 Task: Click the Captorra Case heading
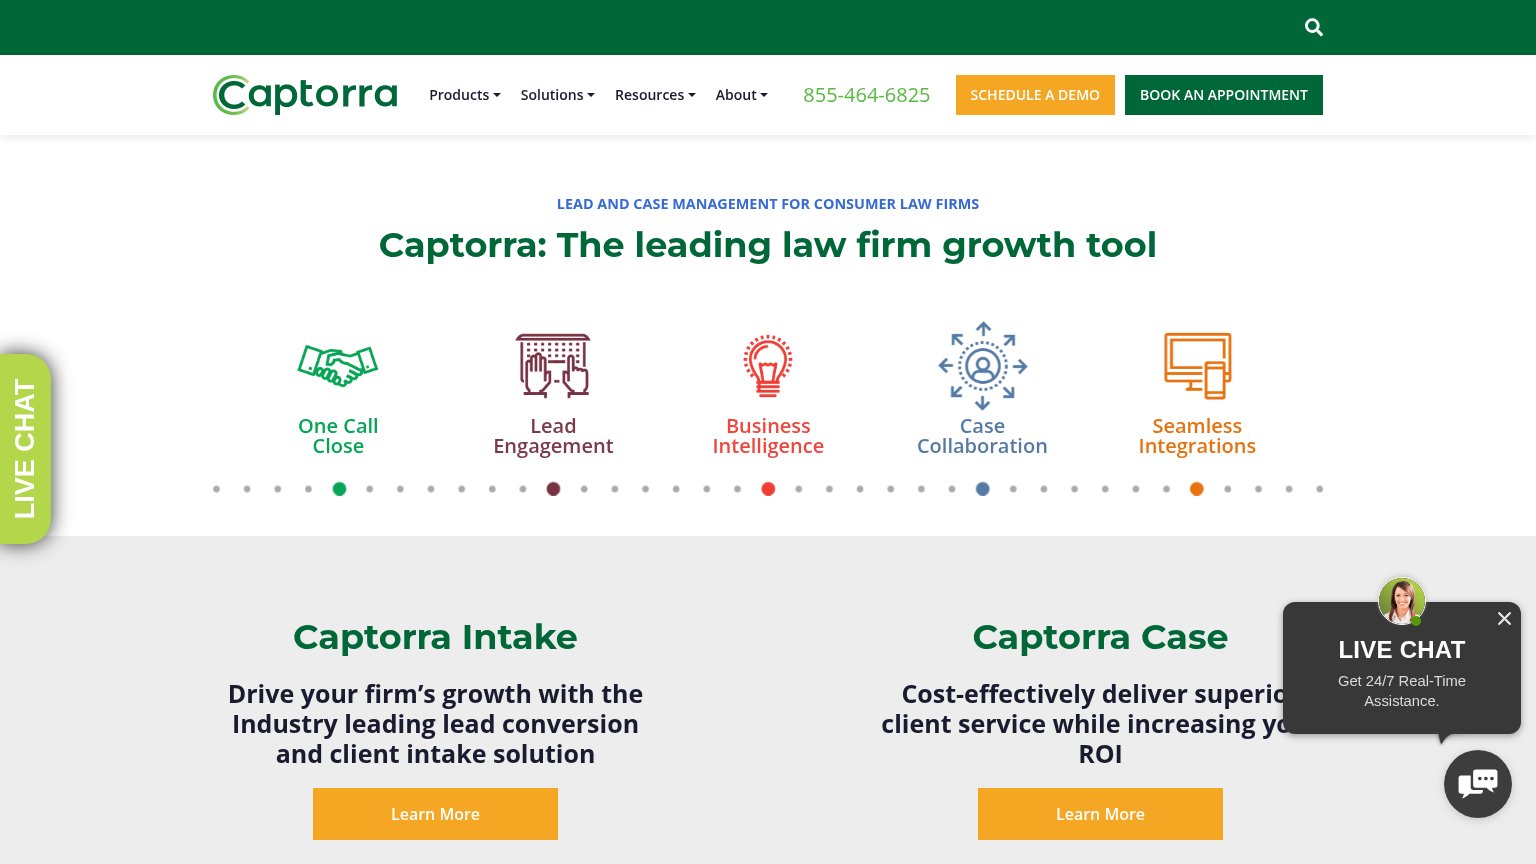[x=1100, y=637]
